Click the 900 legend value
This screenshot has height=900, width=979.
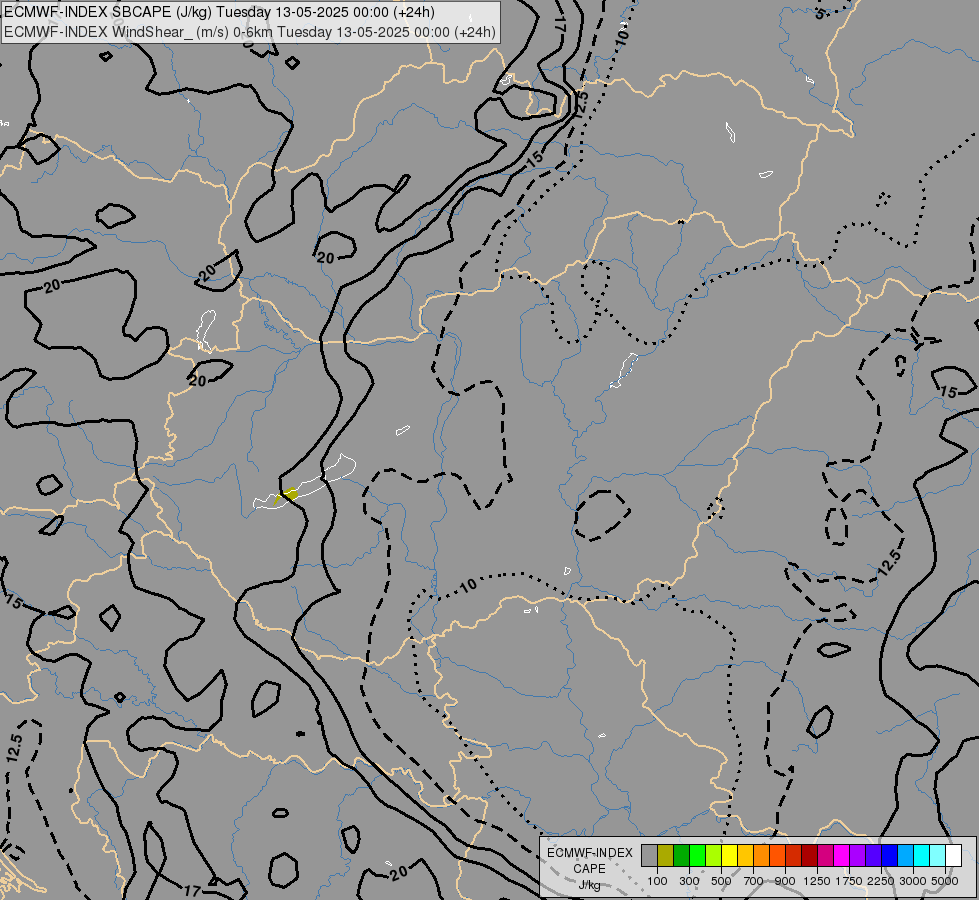coord(785,881)
